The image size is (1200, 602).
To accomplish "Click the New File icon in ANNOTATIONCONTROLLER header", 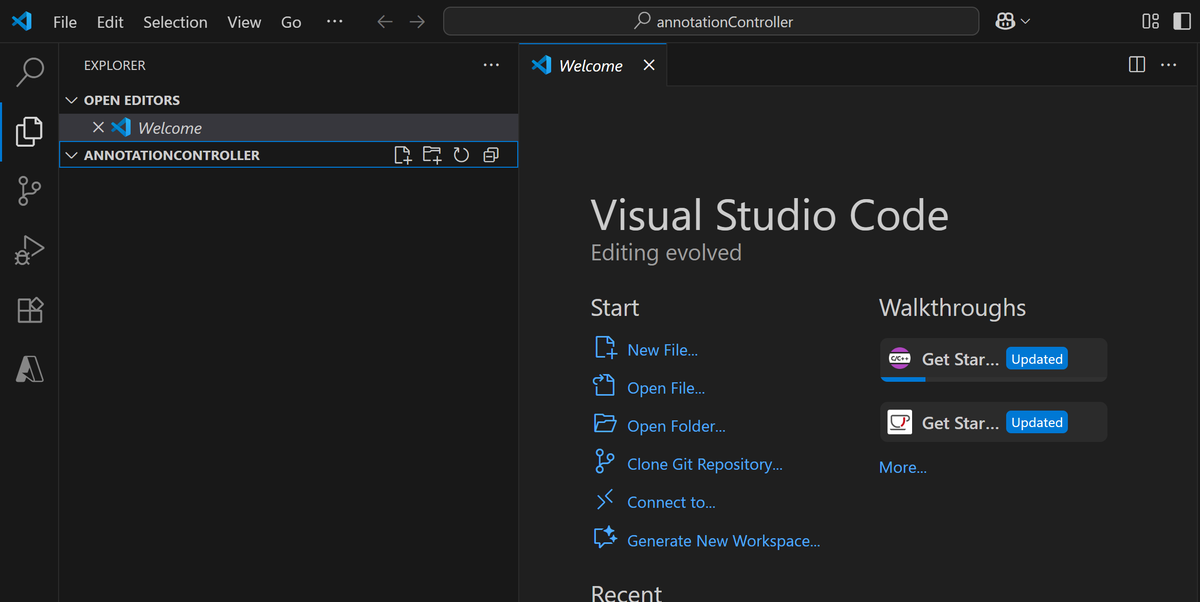I will coord(402,155).
